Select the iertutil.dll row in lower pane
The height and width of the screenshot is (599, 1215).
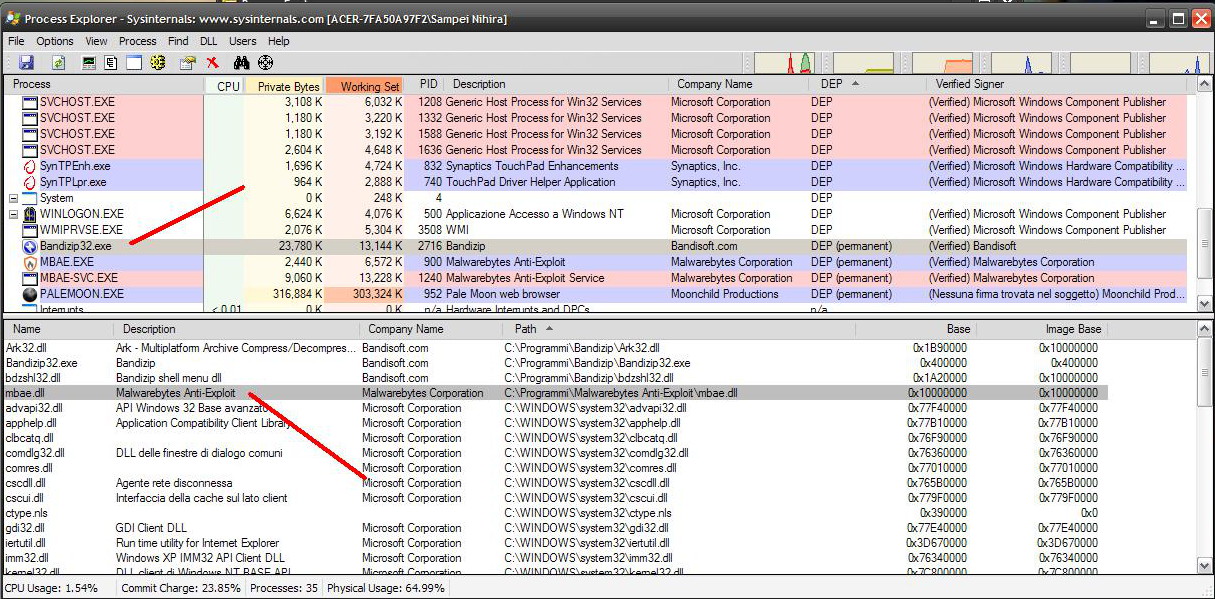[555, 543]
